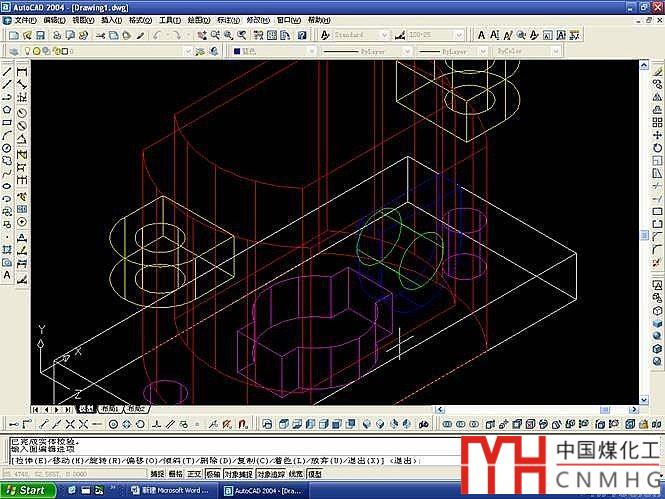Viewport: 665px width, 499px height.
Task: Click the Properties palette icon
Action: (258, 35)
